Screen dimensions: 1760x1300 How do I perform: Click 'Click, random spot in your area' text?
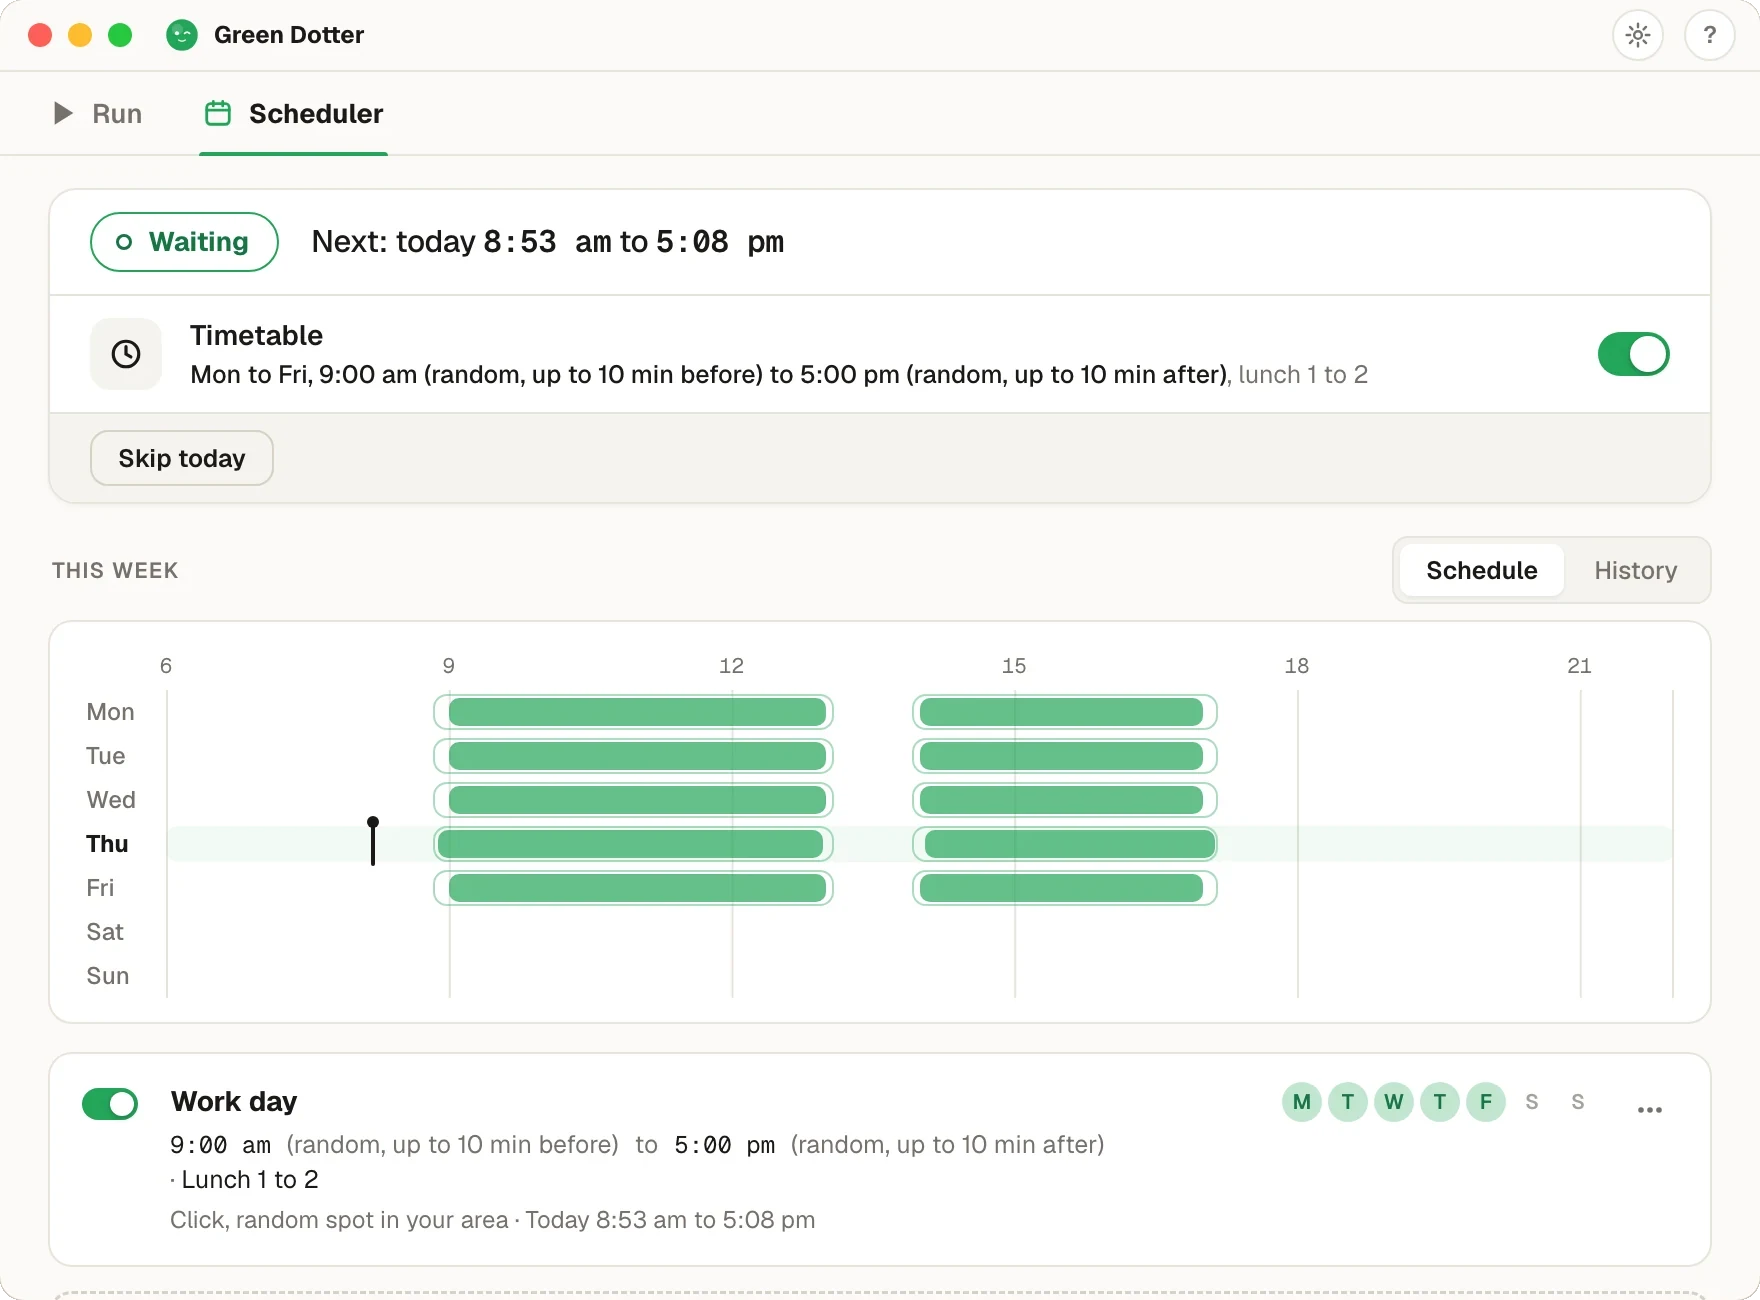[339, 1220]
